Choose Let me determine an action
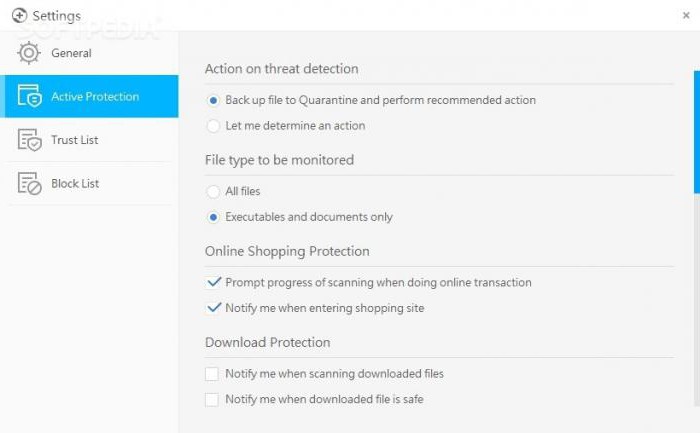 [x=212, y=126]
